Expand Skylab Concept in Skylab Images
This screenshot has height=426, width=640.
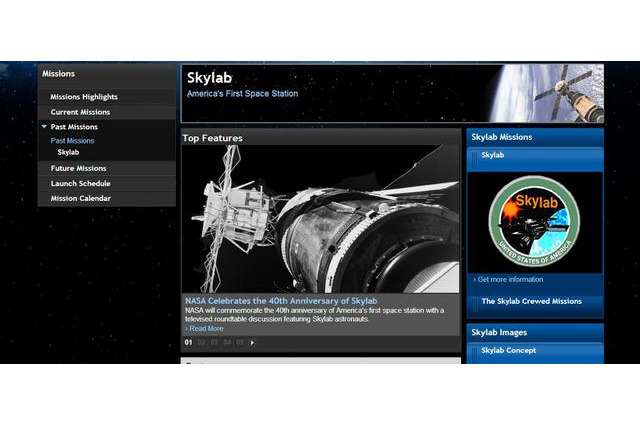point(535,352)
